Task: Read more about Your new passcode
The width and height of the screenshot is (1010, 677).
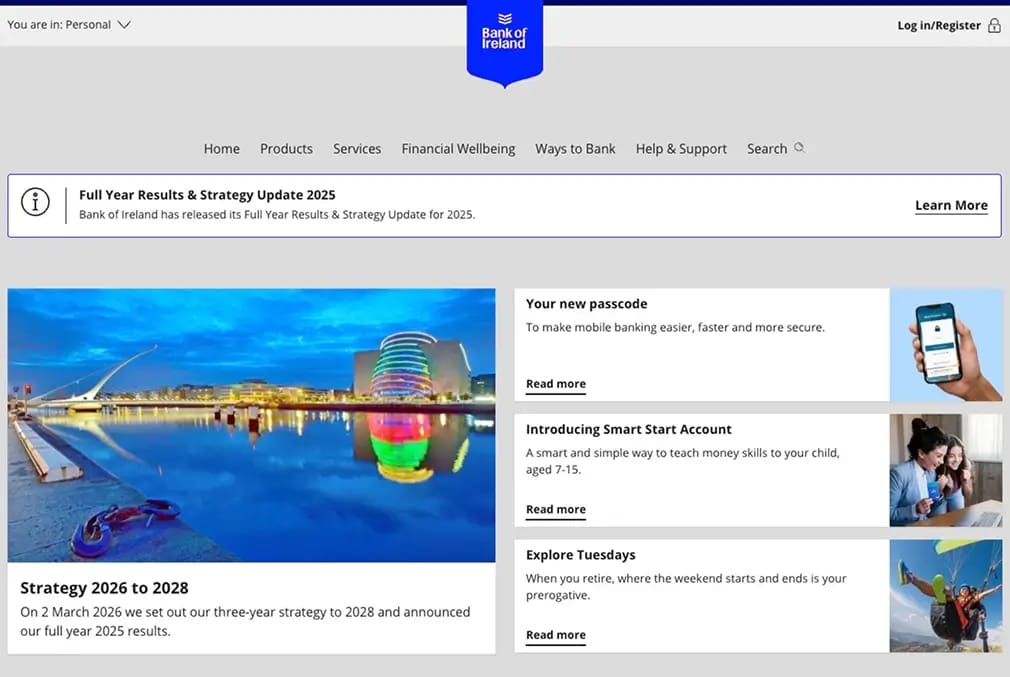Action: pyautogui.click(x=556, y=384)
